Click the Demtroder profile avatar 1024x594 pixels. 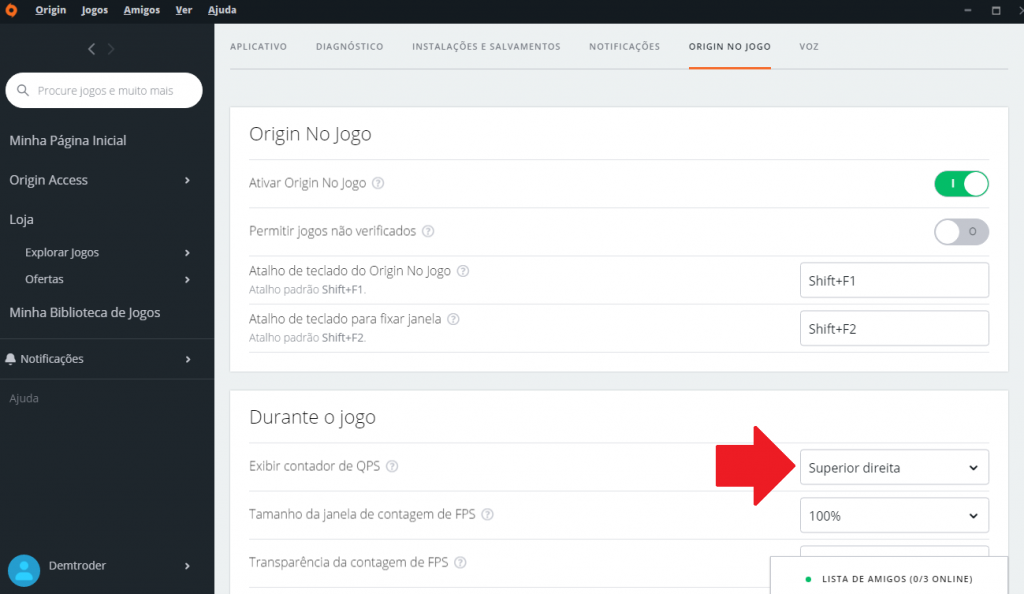(x=24, y=571)
